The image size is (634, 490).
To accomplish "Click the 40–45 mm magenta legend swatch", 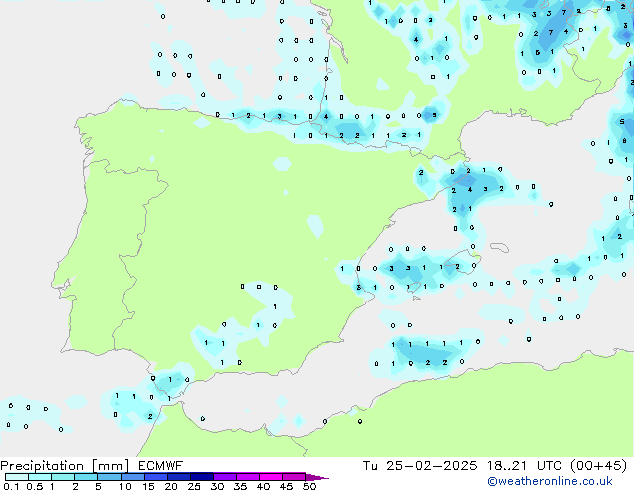I will point(271,477).
